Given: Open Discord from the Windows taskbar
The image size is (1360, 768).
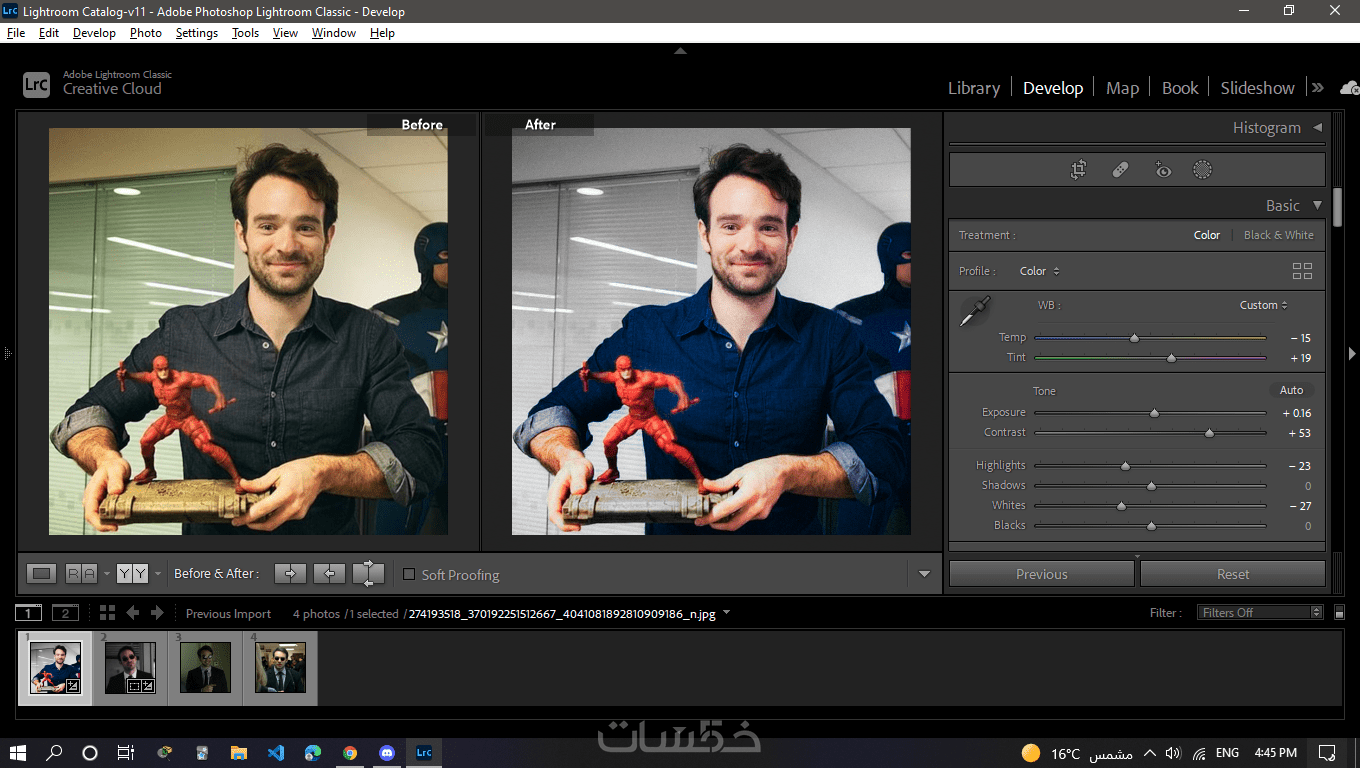Looking at the screenshot, I should click(387, 753).
